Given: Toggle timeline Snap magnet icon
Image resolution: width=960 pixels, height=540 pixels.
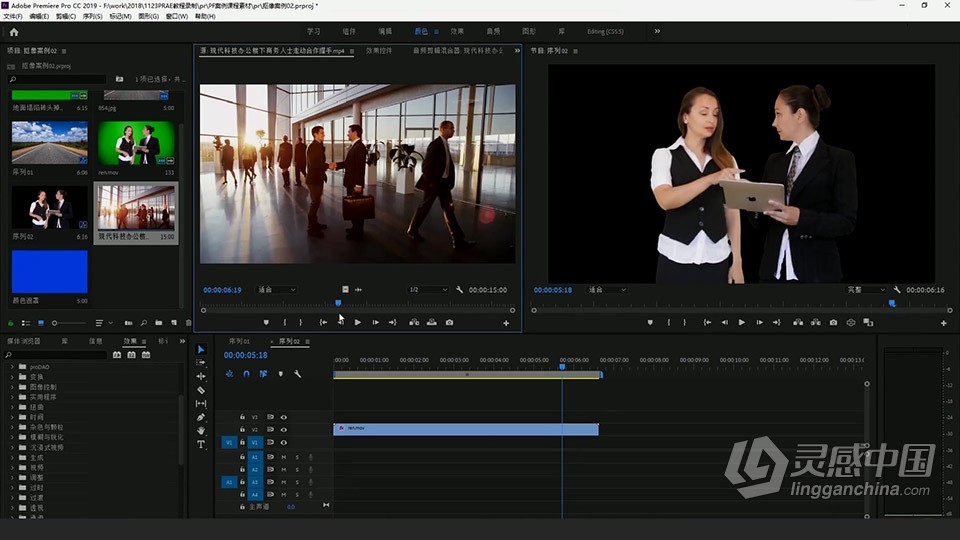Looking at the screenshot, I should (246, 373).
